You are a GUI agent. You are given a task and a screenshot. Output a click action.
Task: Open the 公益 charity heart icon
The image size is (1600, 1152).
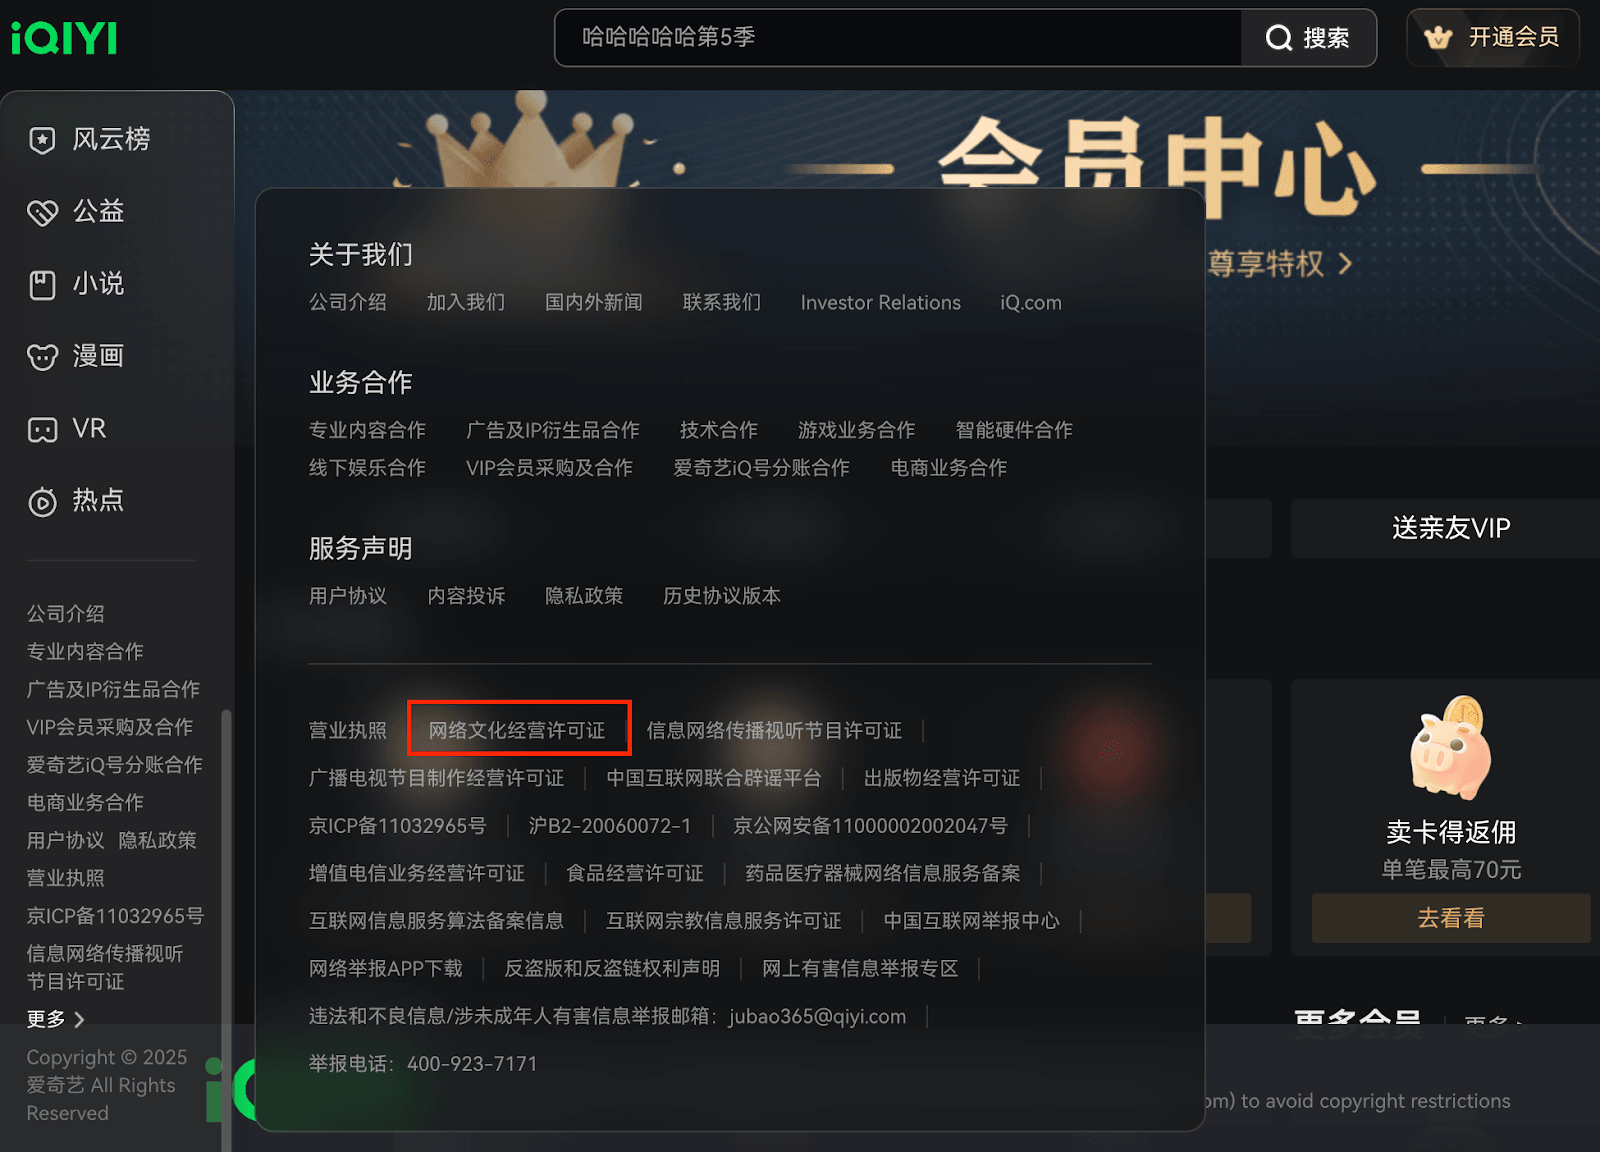click(42, 212)
